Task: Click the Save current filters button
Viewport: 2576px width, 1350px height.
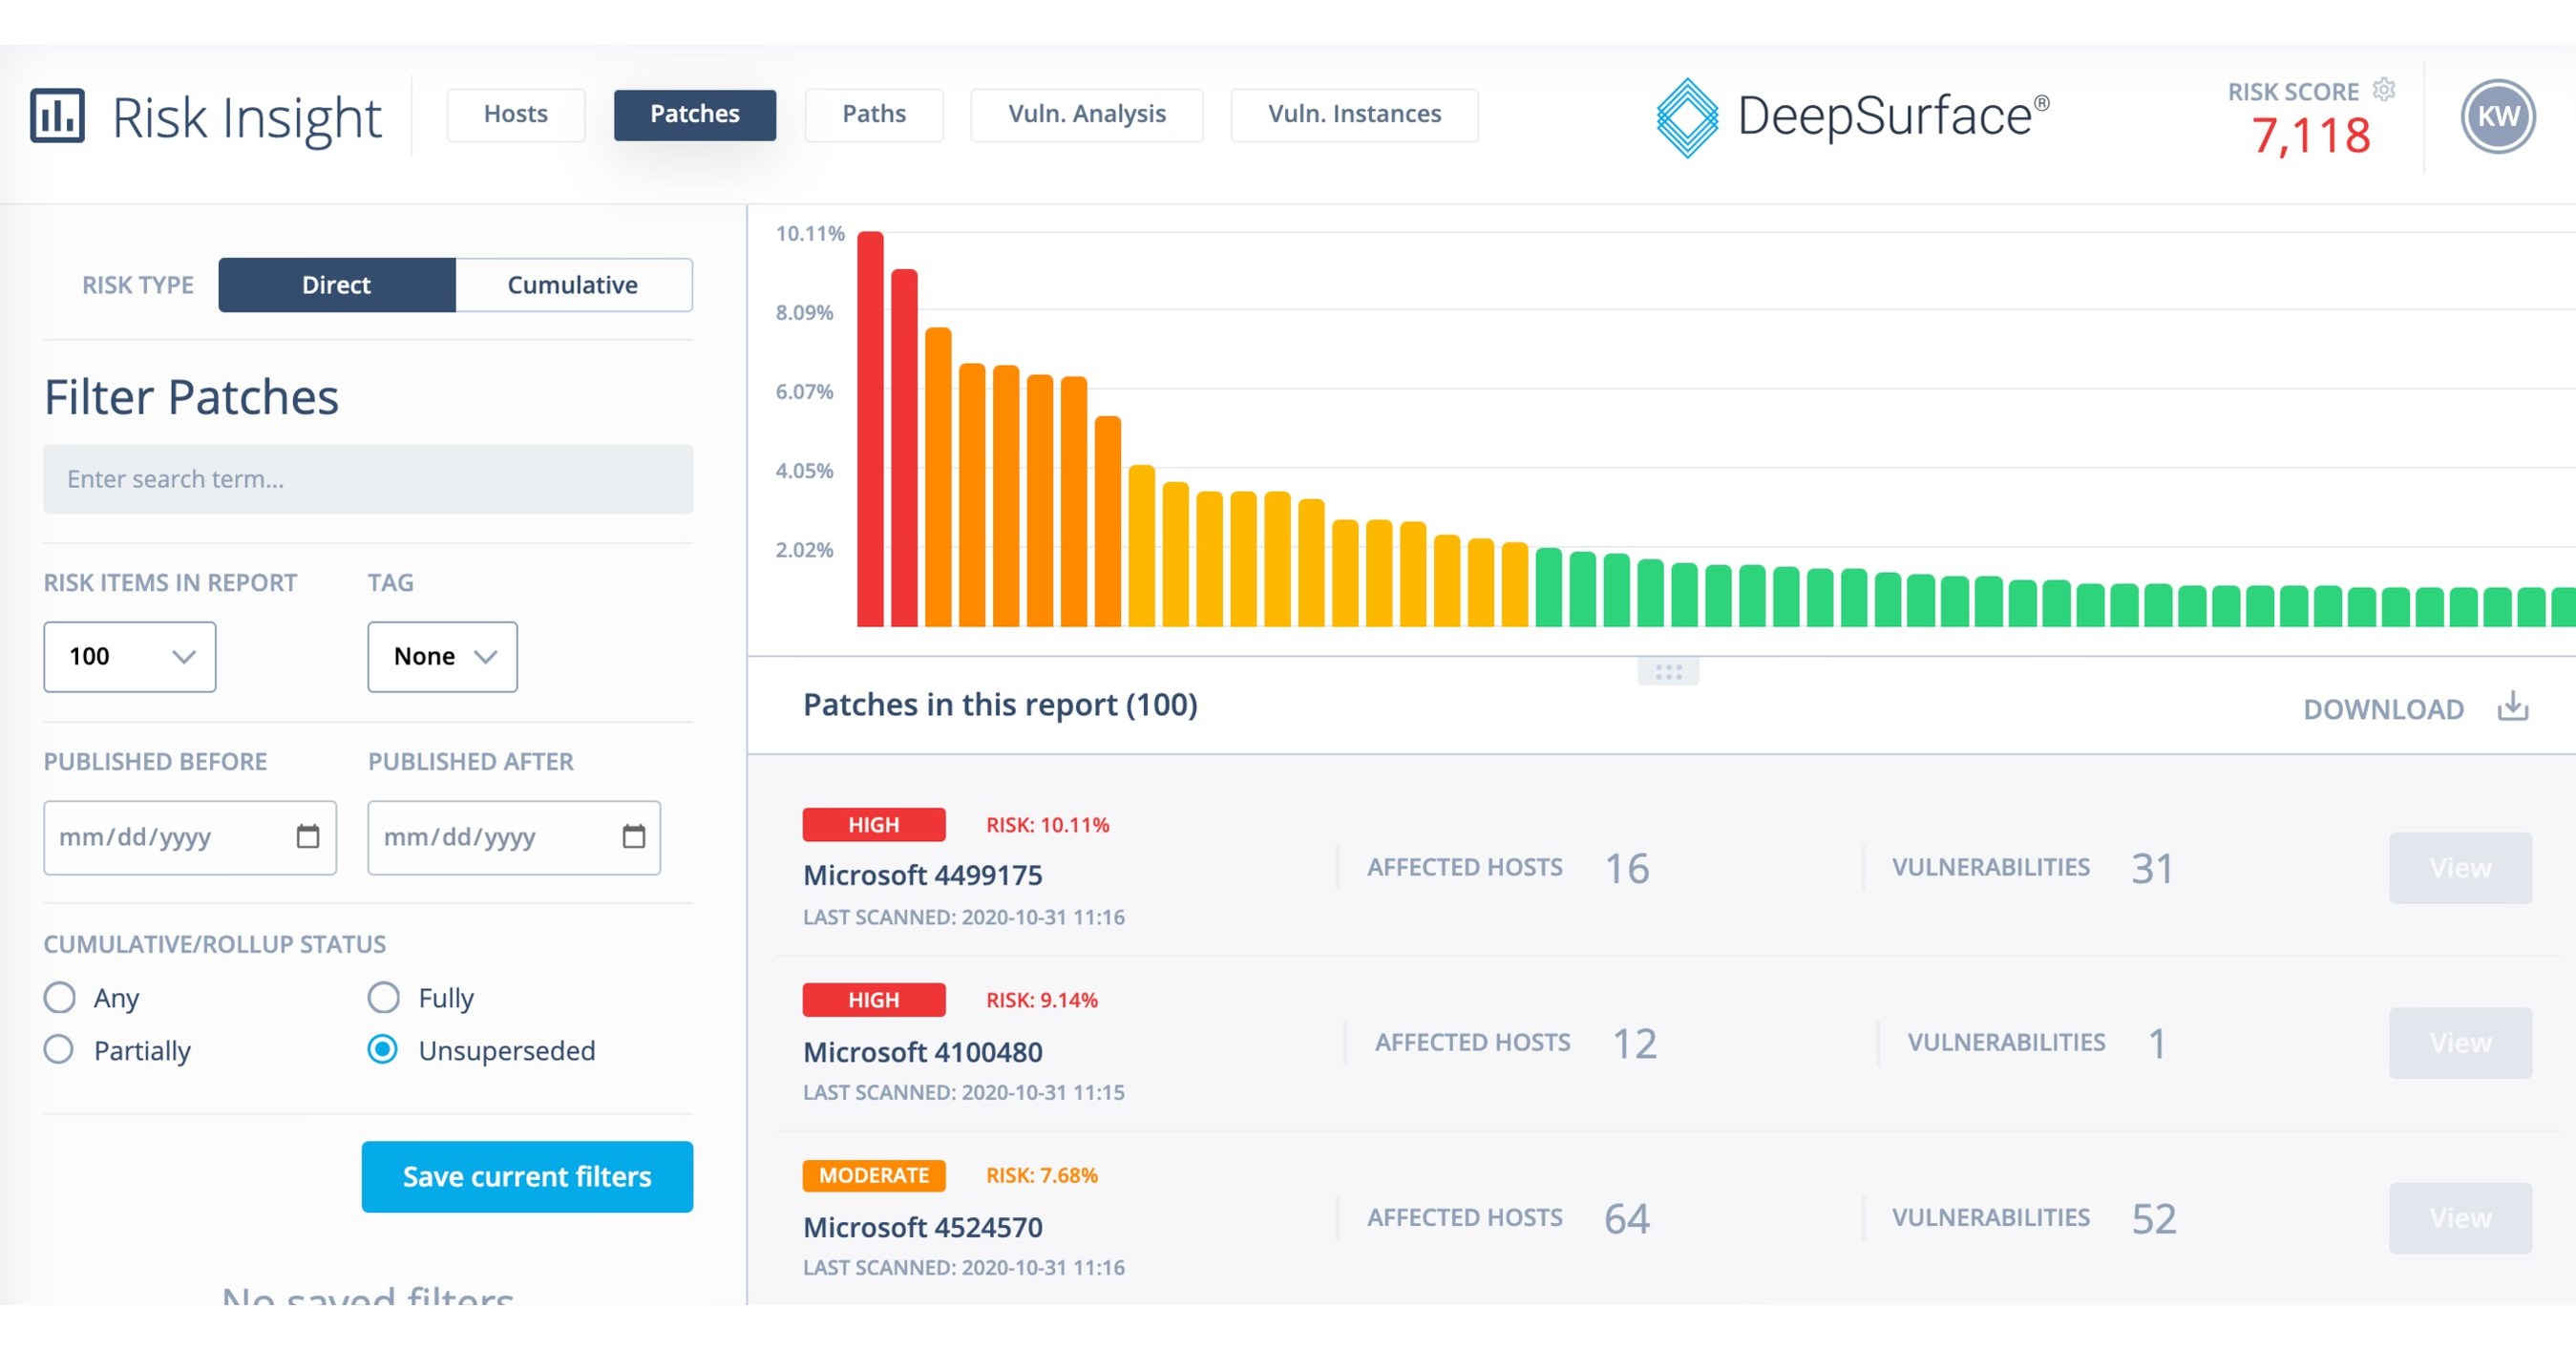Action: (526, 1176)
